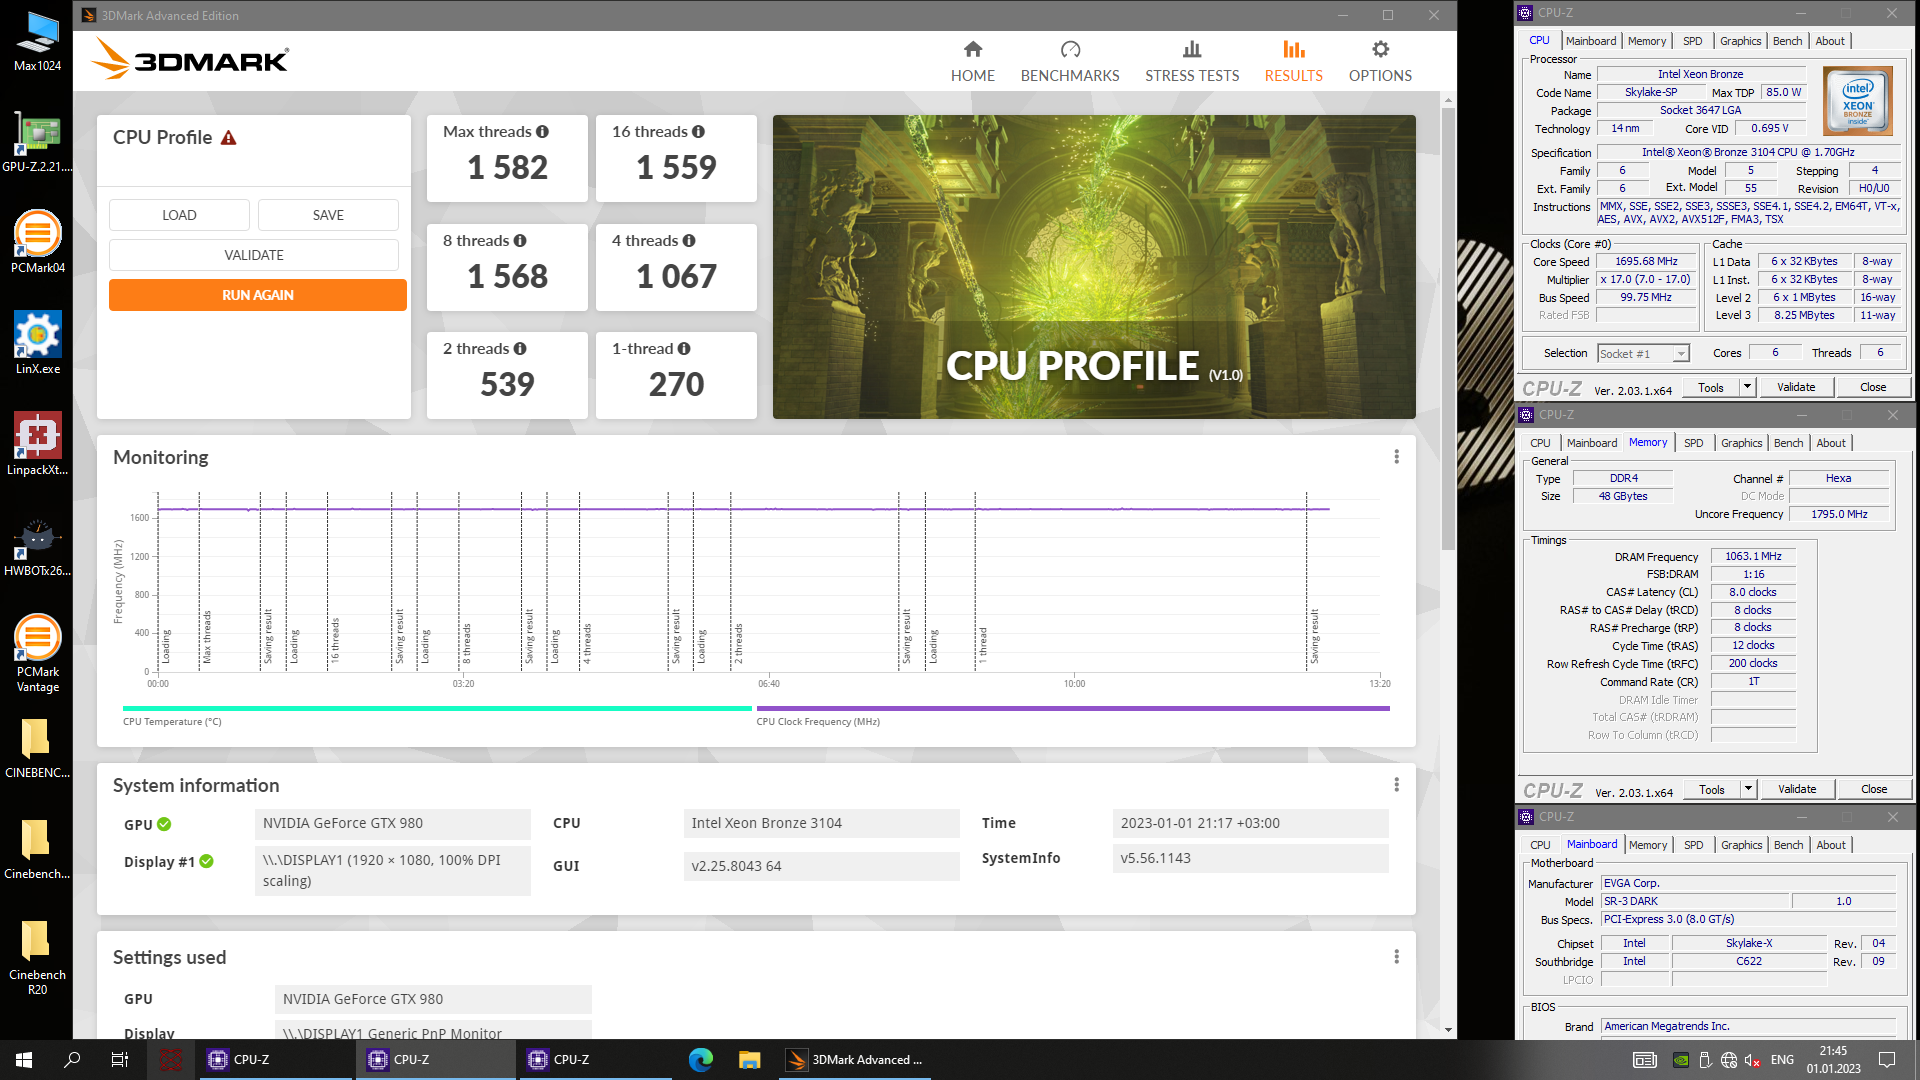
Task: Open Socket #1 selection dropdown in CPU-Z
Action: [1642, 354]
